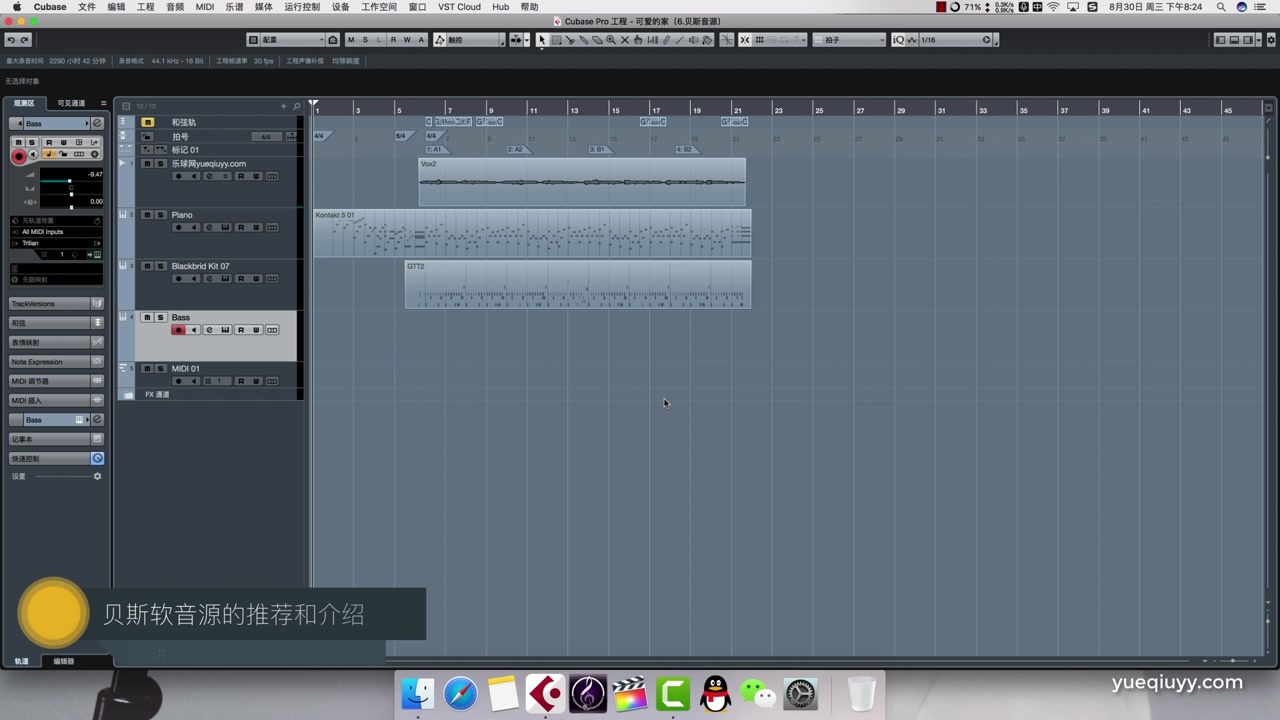Click the camera icon next to workspace preset
Screen dimensions: 1280x720
coord(332,40)
